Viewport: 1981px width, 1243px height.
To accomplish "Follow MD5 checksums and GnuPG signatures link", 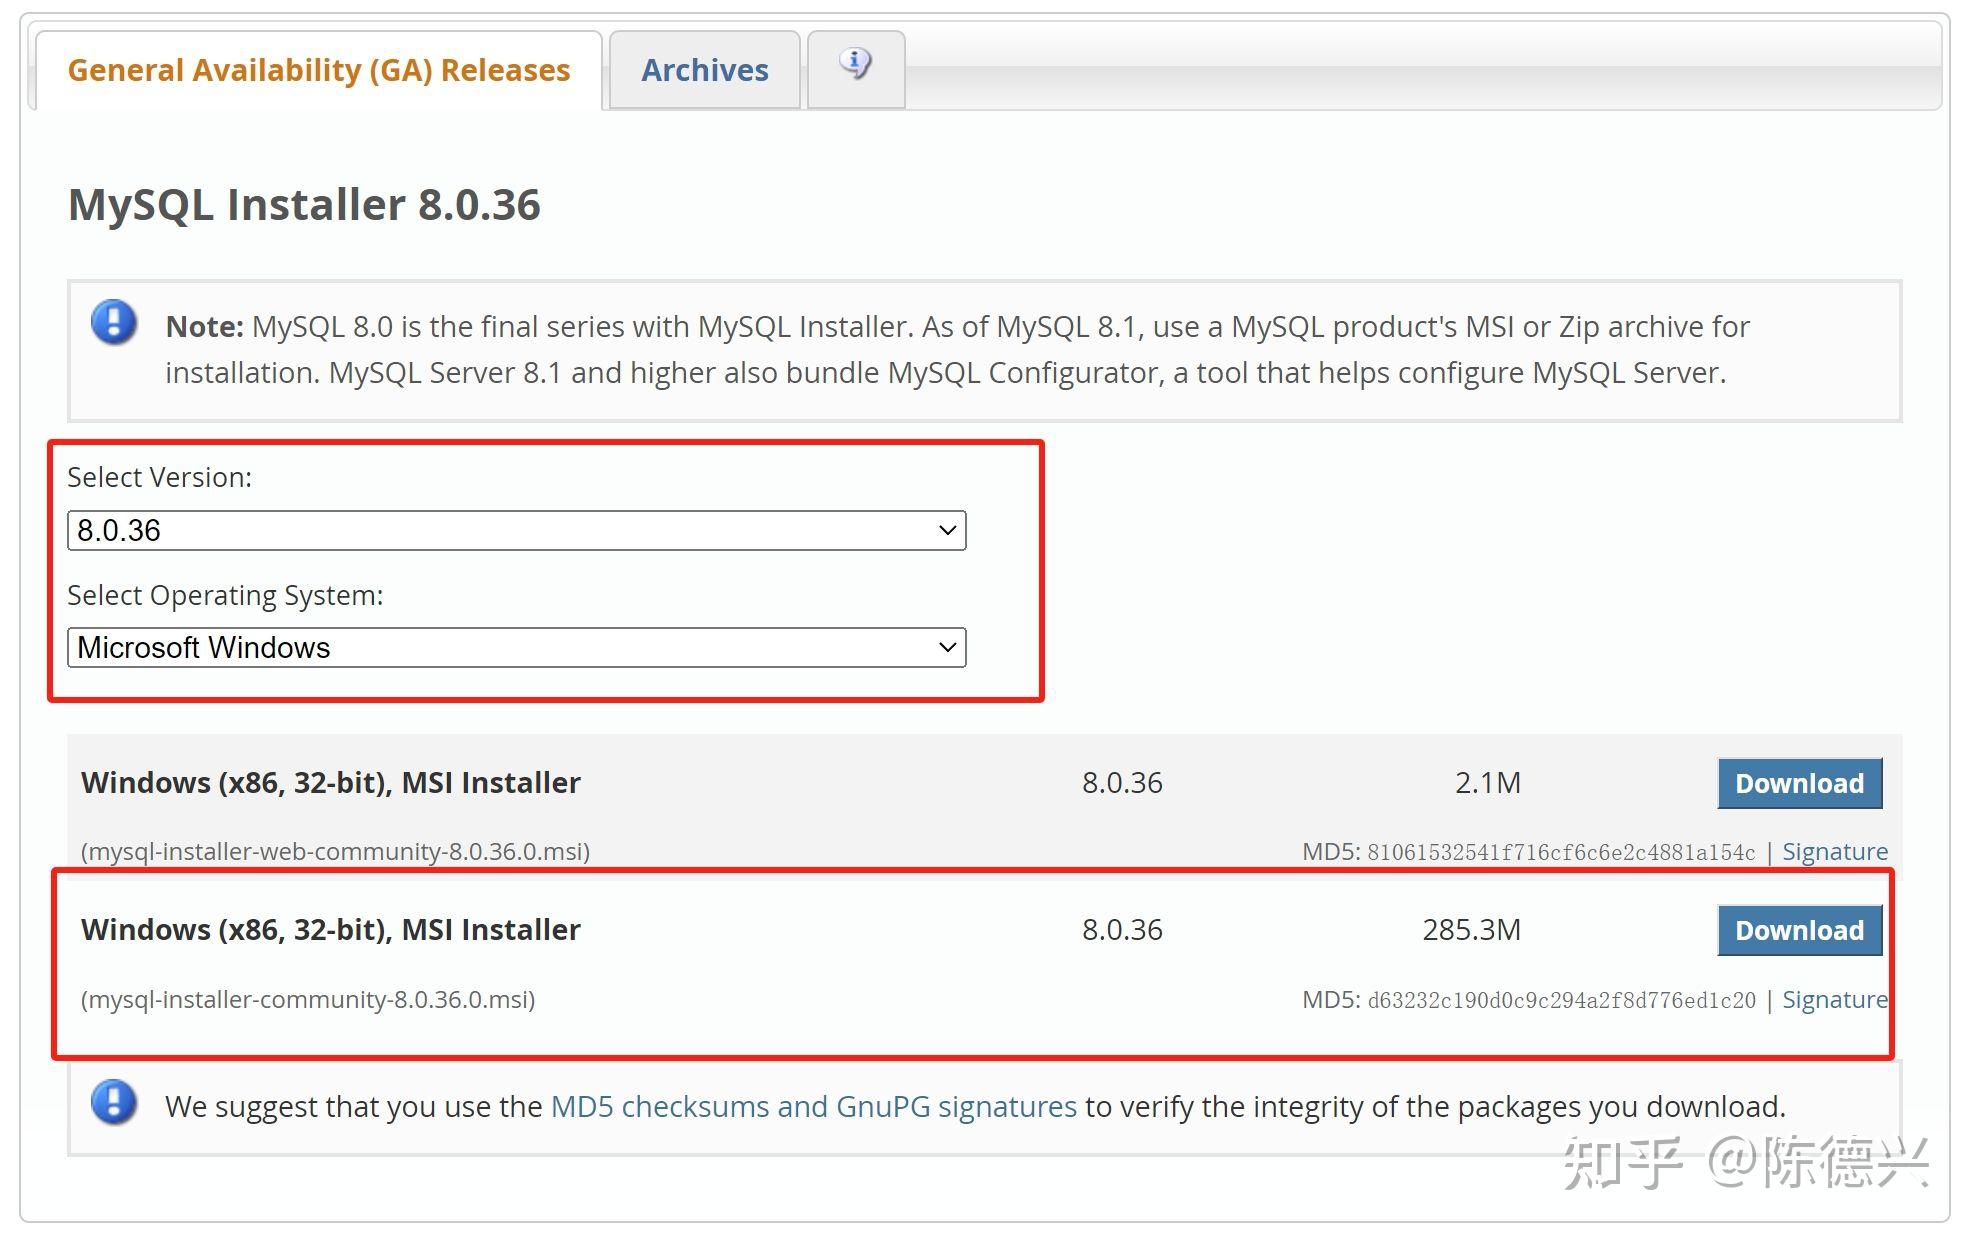I will click(x=813, y=1107).
